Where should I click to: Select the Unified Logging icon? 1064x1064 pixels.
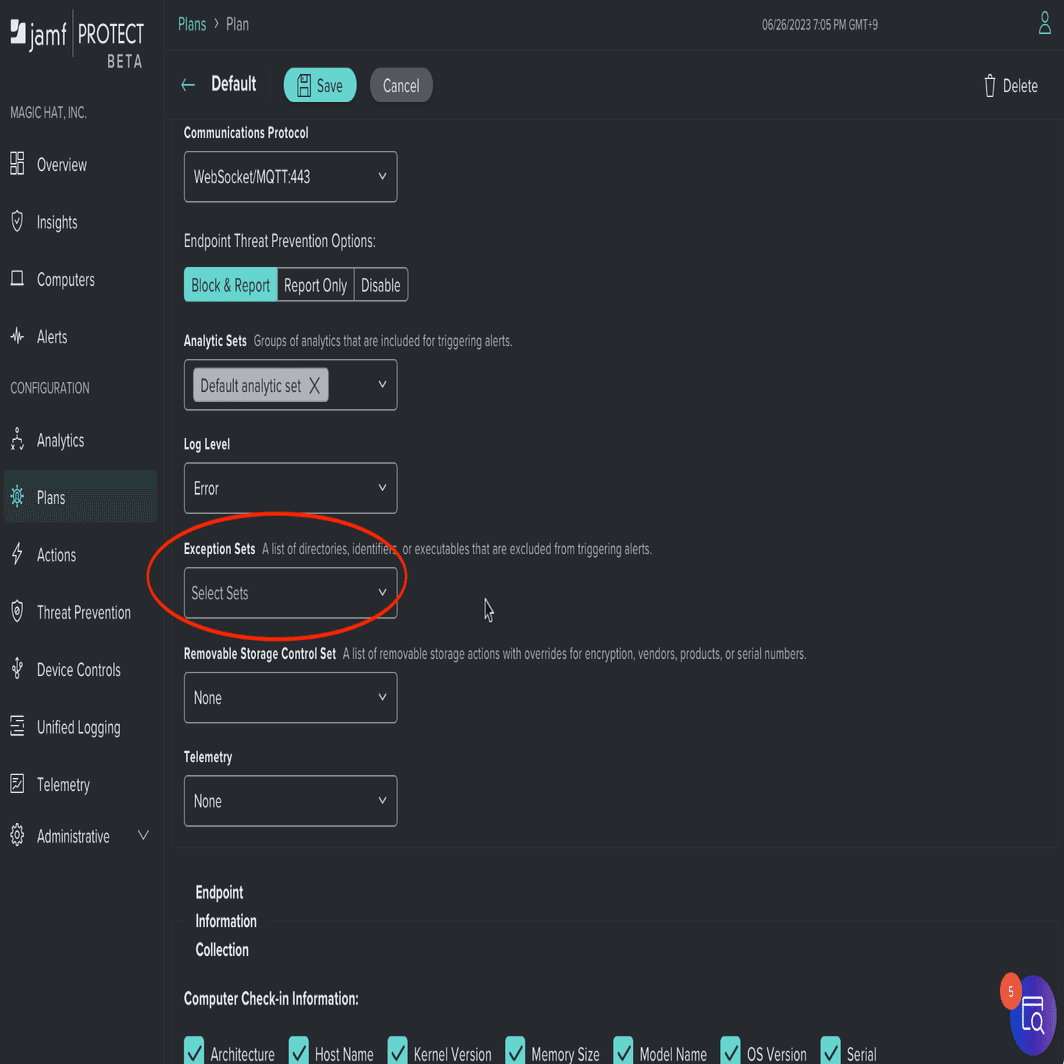16,727
